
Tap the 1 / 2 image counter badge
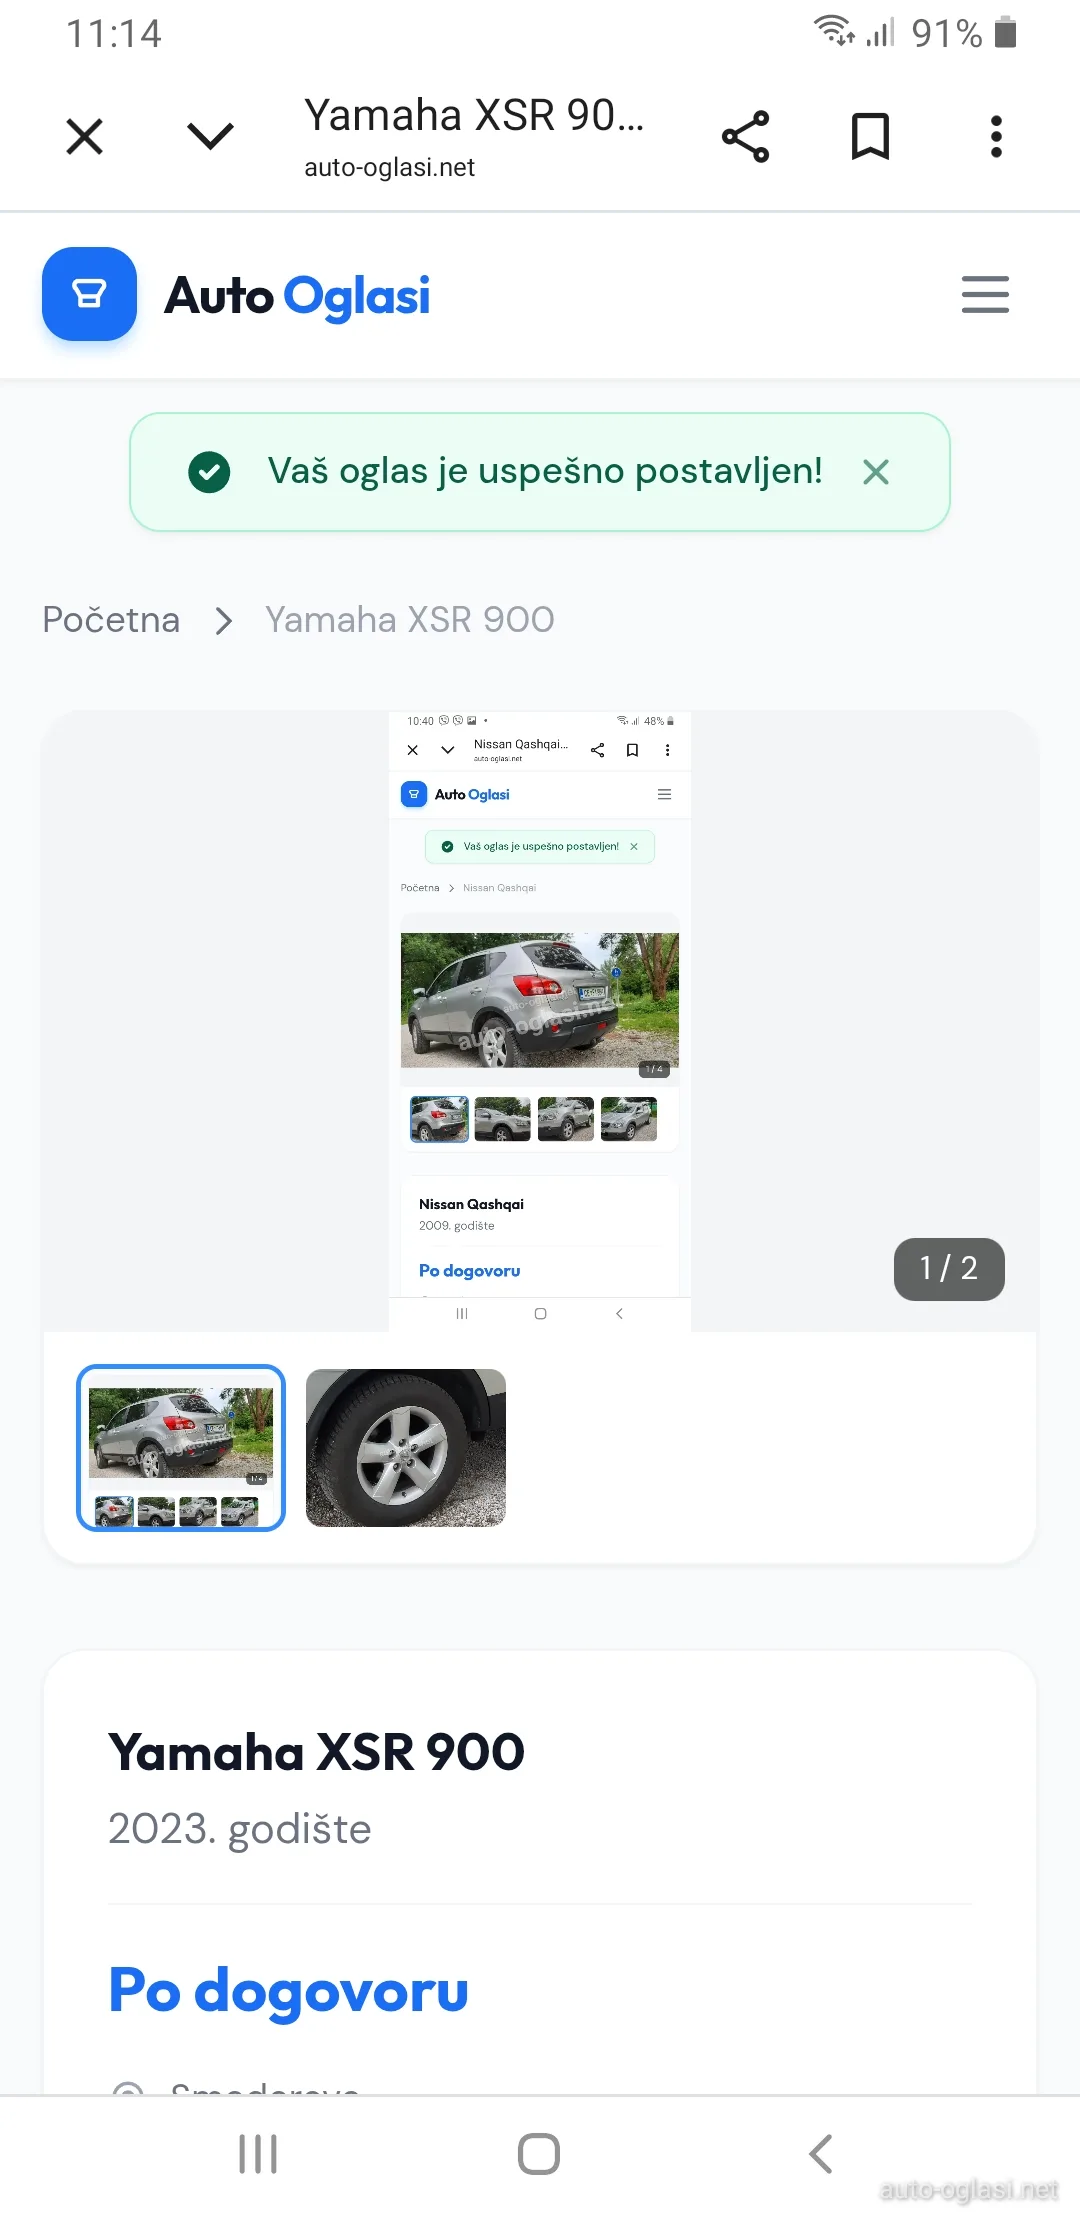[x=949, y=1269]
